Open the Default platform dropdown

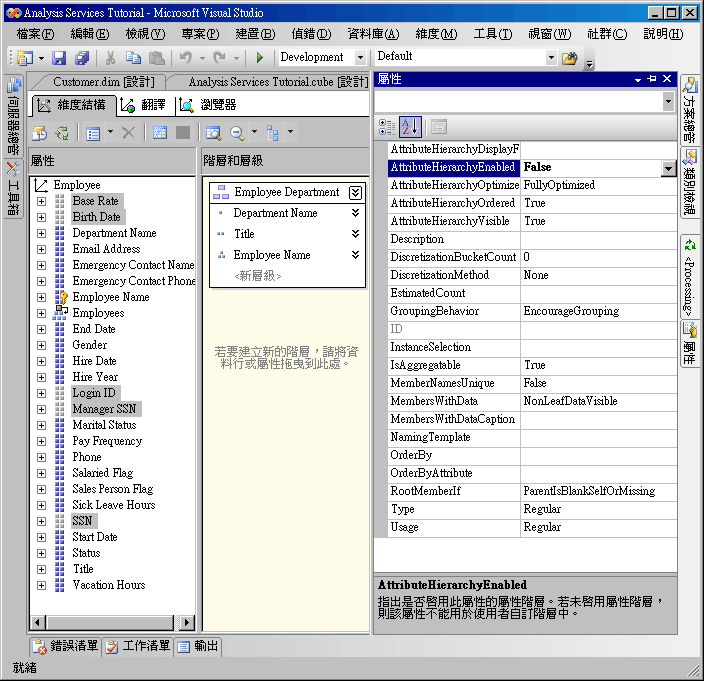(x=551, y=57)
